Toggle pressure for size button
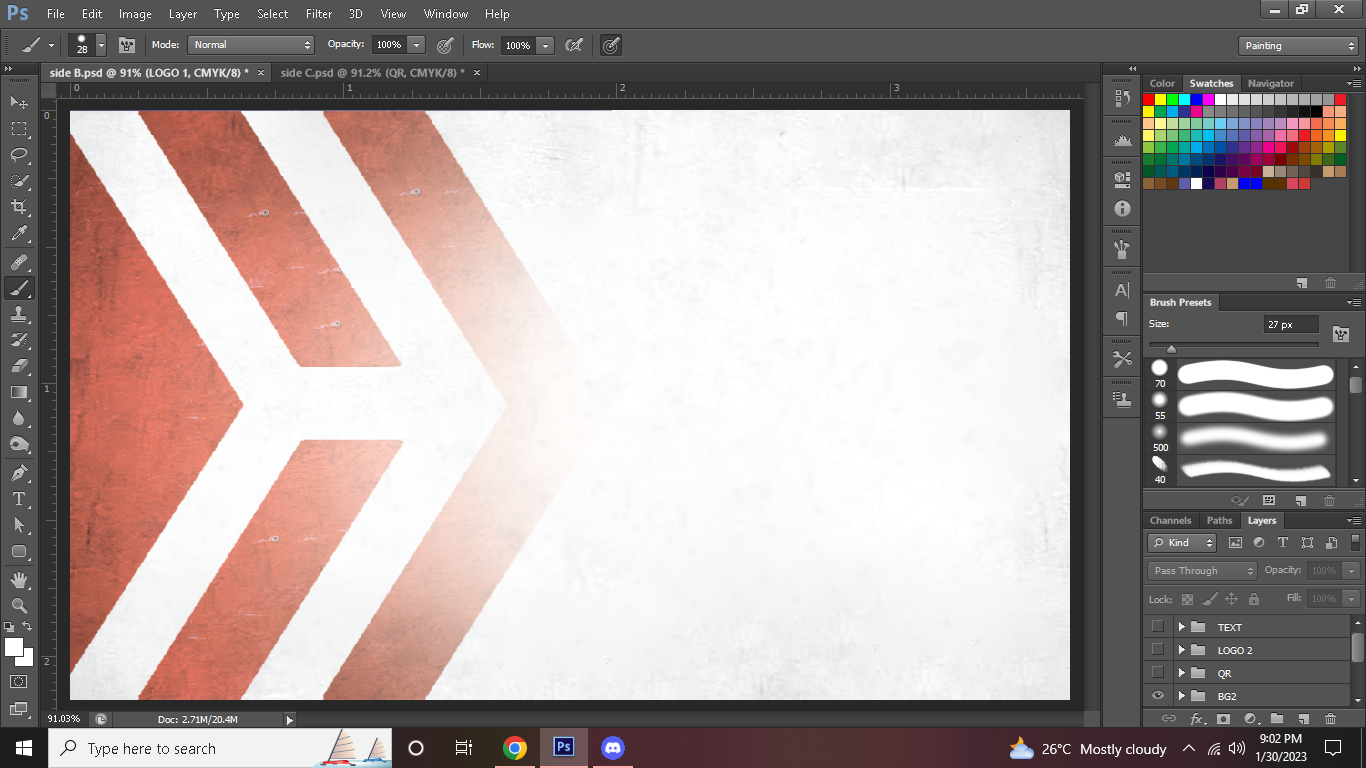Screen dimensions: 1366x768 tap(610, 45)
